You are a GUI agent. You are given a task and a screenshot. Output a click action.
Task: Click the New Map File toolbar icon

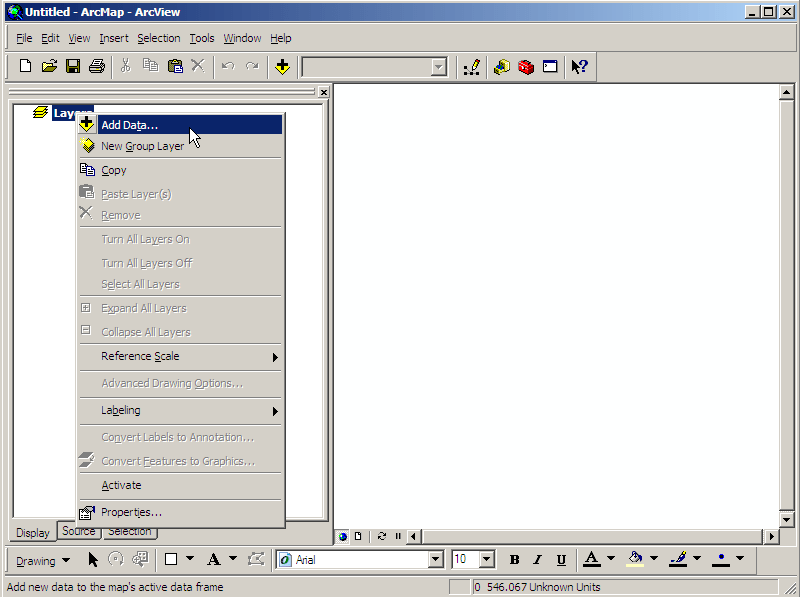pos(25,66)
